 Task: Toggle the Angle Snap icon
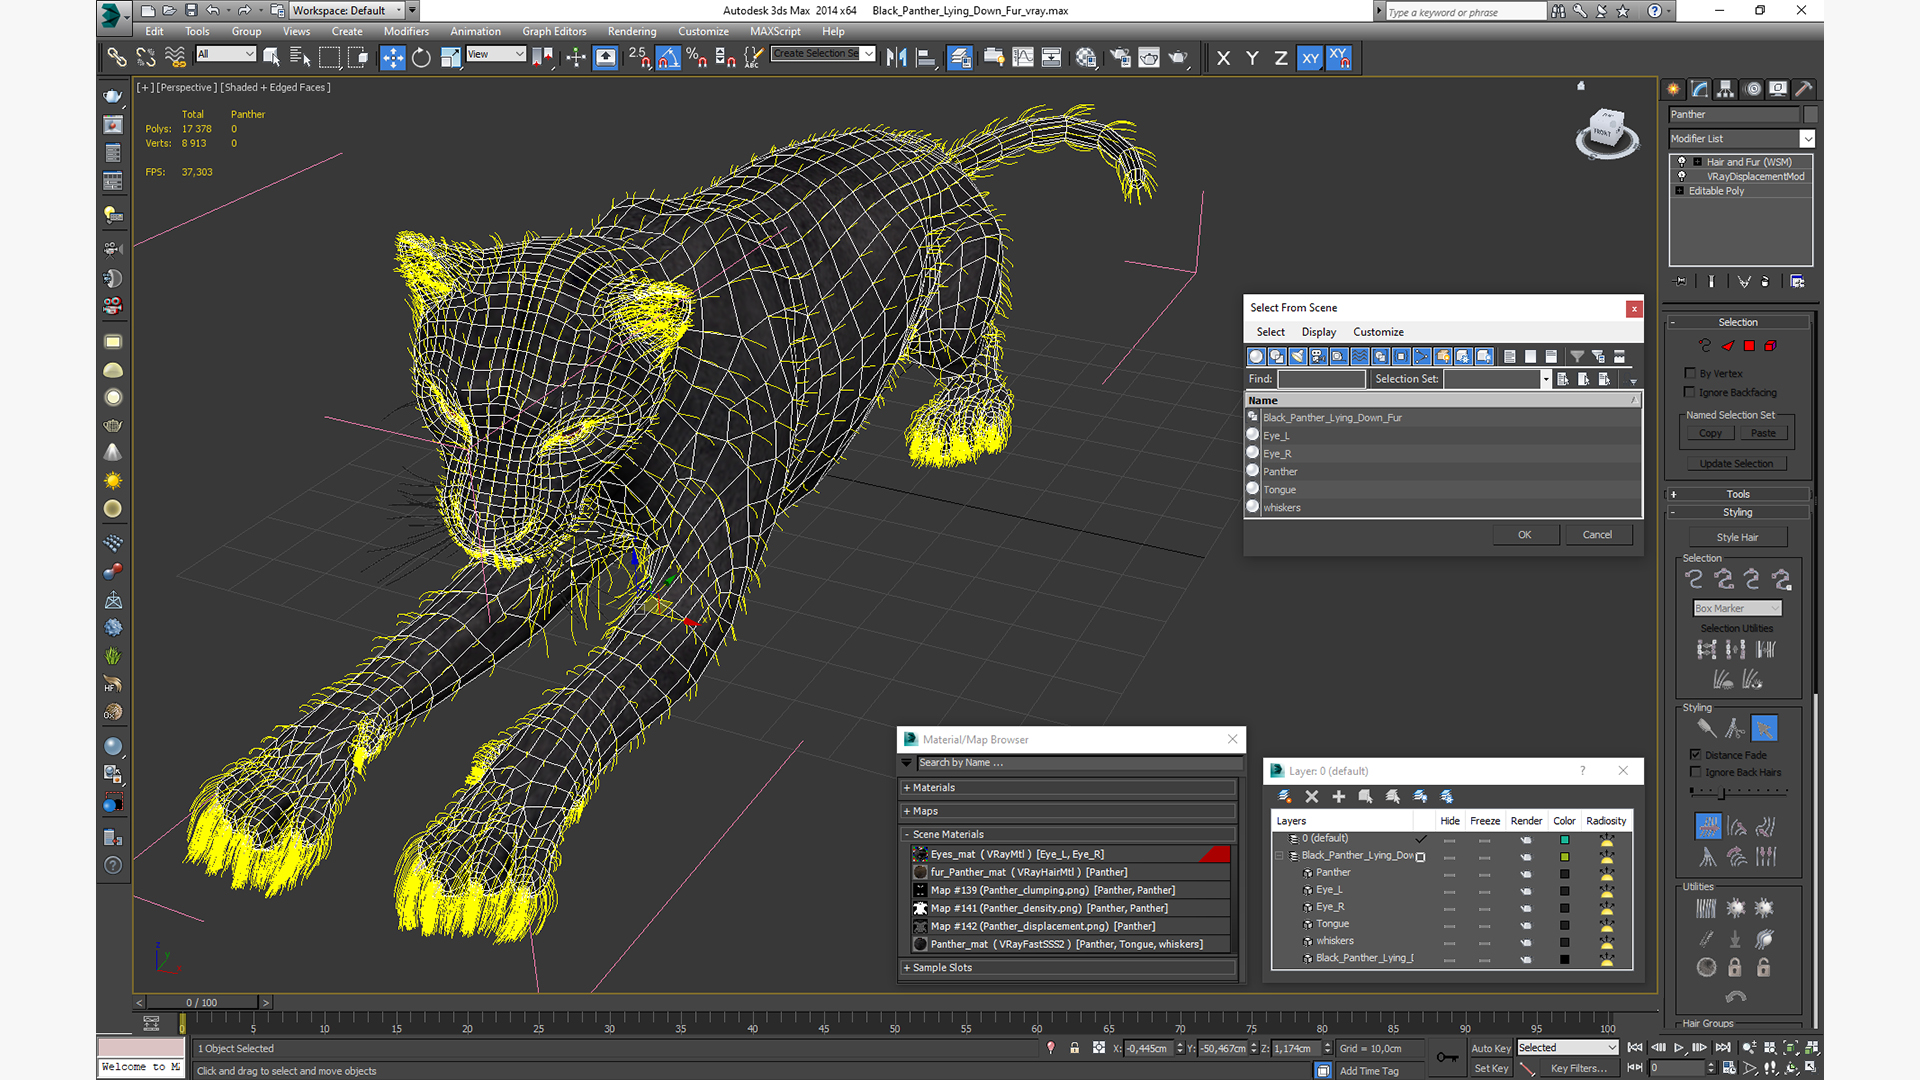tap(668, 58)
